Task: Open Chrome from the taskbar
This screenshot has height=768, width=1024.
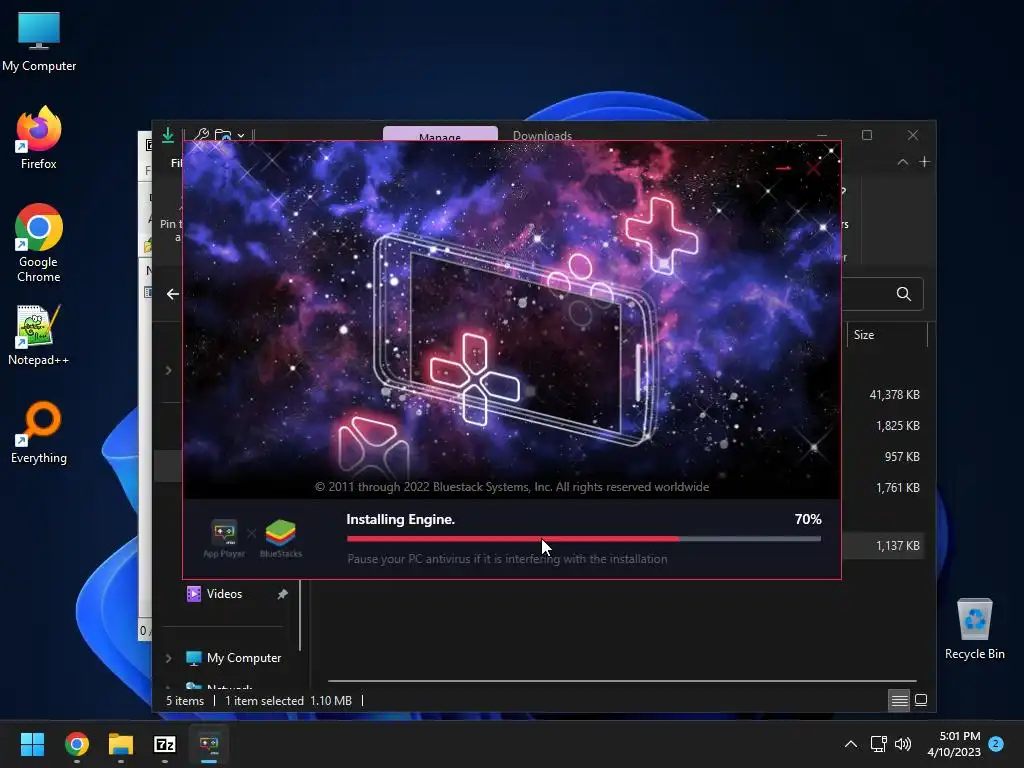Action: 77,744
